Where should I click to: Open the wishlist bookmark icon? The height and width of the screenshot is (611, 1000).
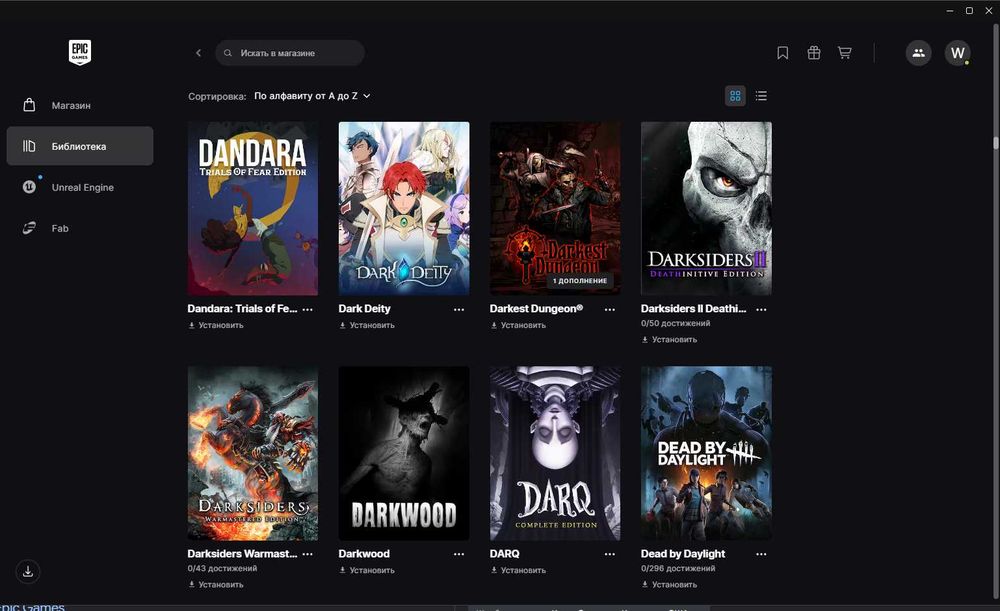783,53
